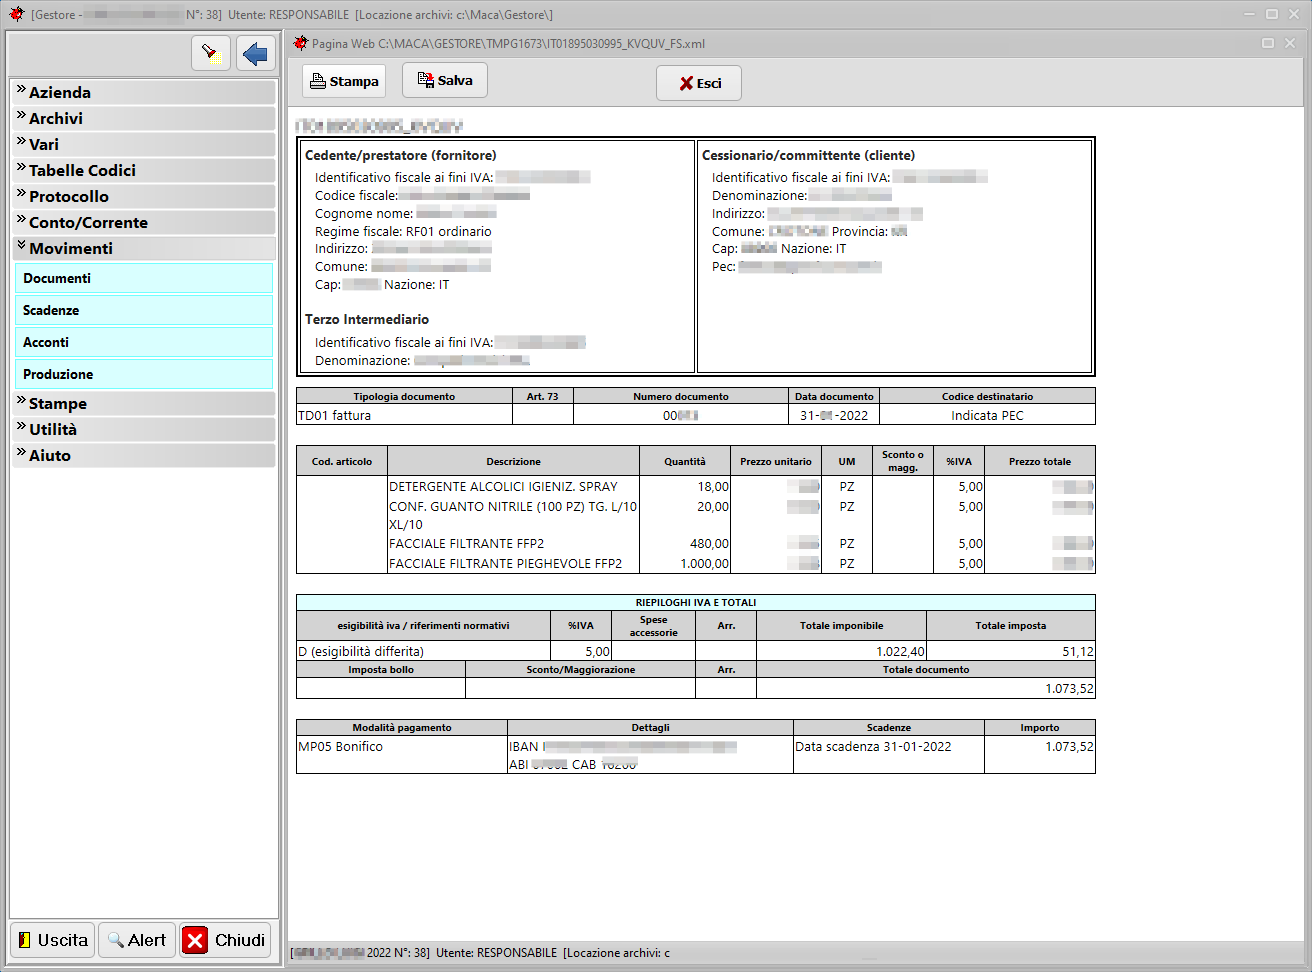
Task: Choose the Produzione menu entry
Action: pyautogui.click(x=143, y=374)
